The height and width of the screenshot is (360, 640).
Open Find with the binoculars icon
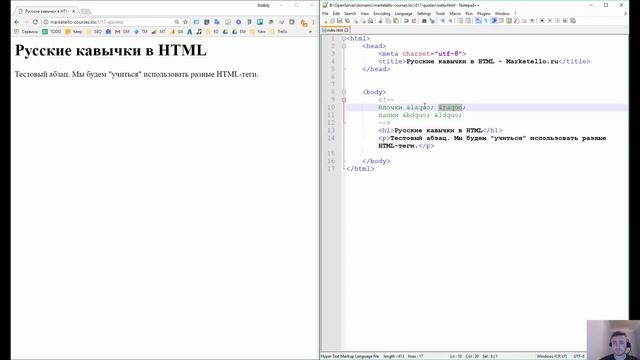(424, 21)
